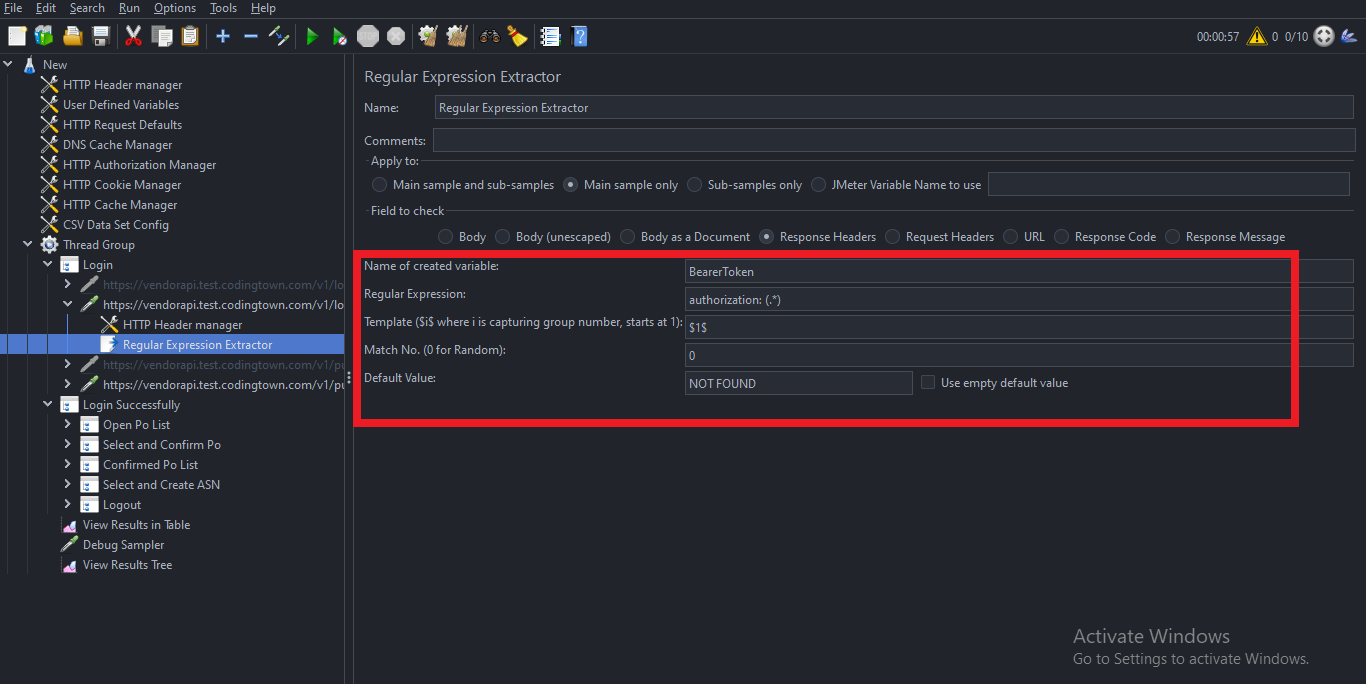
Task: Open the Function Helper dialog icon
Action: 550,36
